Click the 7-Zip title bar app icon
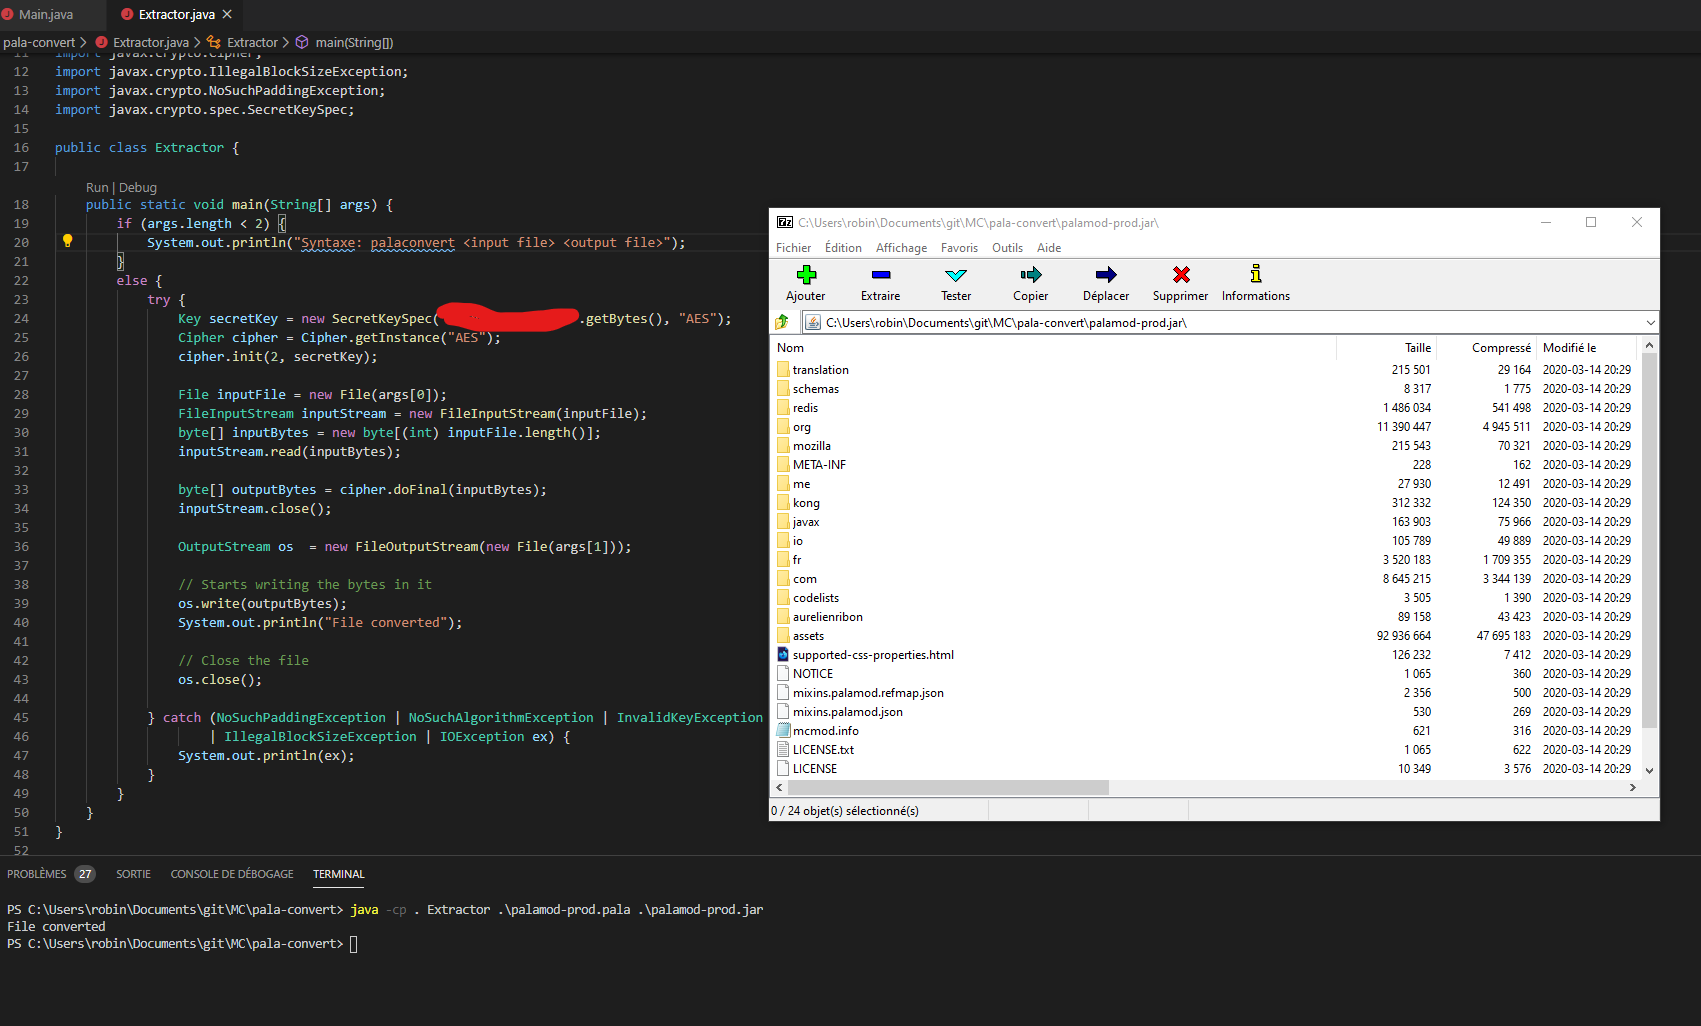This screenshot has height=1026, width=1701. (x=785, y=222)
